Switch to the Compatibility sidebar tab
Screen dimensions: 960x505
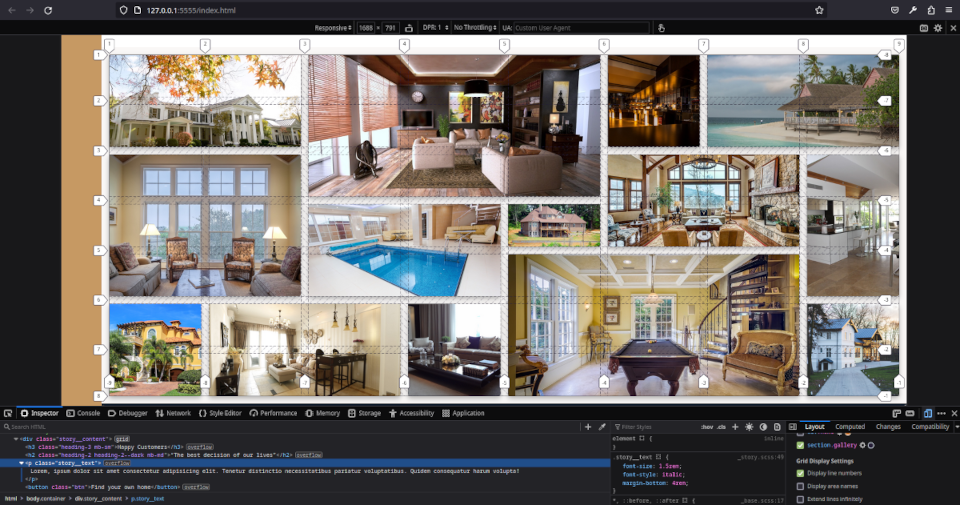[x=929, y=427]
